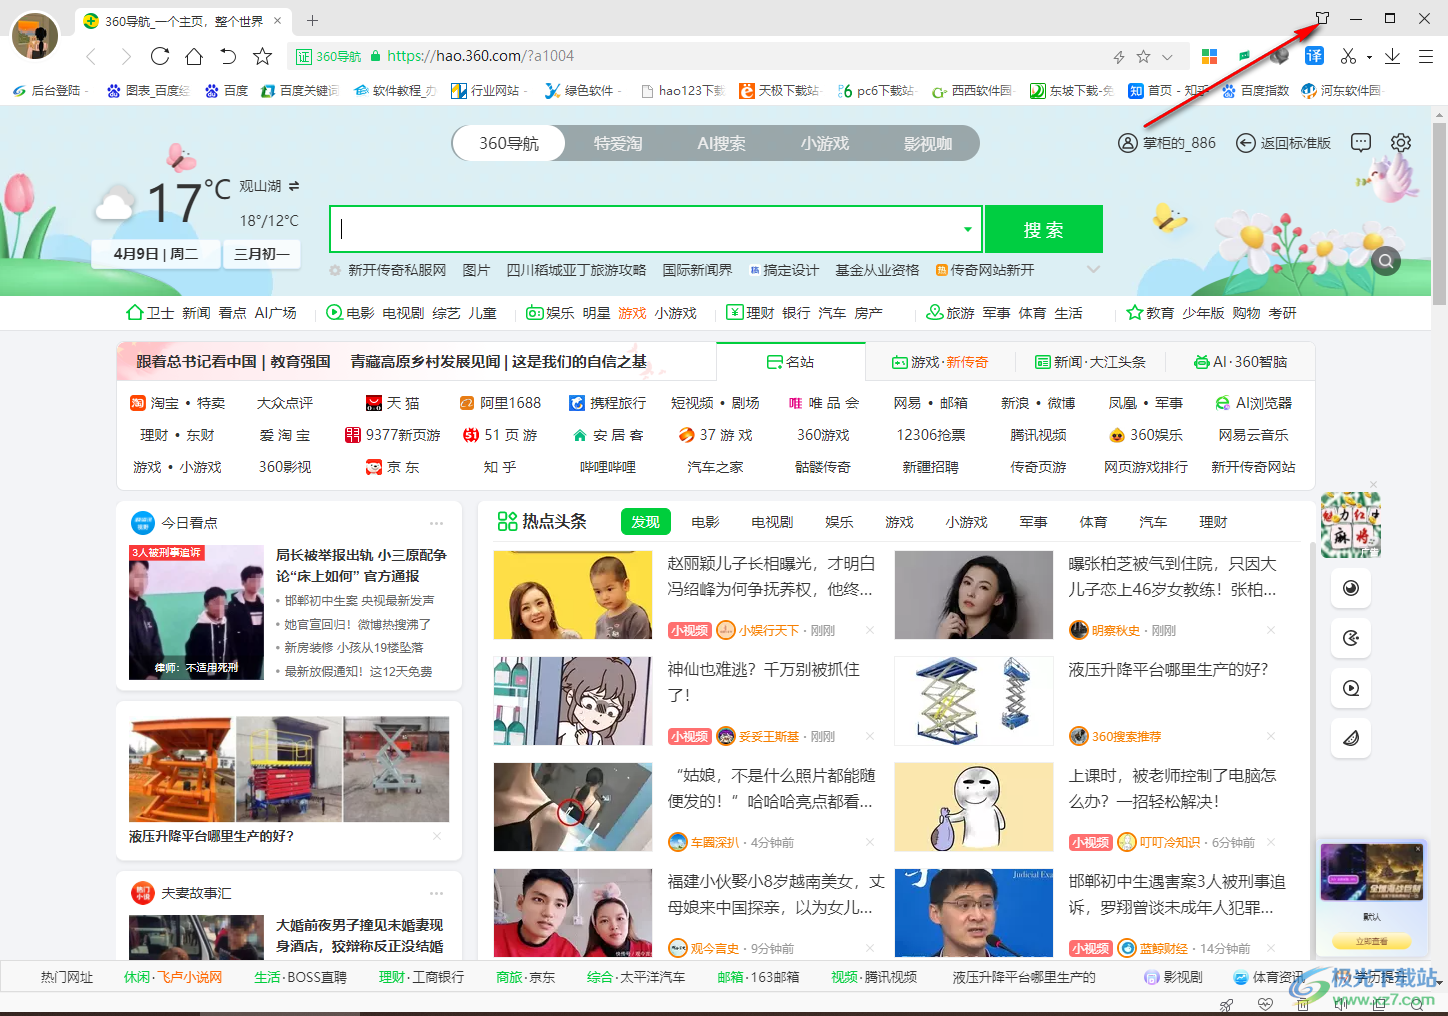
Task: Dismiss the 液压升降平台 ad card close x
Action: [x=437, y=836]
